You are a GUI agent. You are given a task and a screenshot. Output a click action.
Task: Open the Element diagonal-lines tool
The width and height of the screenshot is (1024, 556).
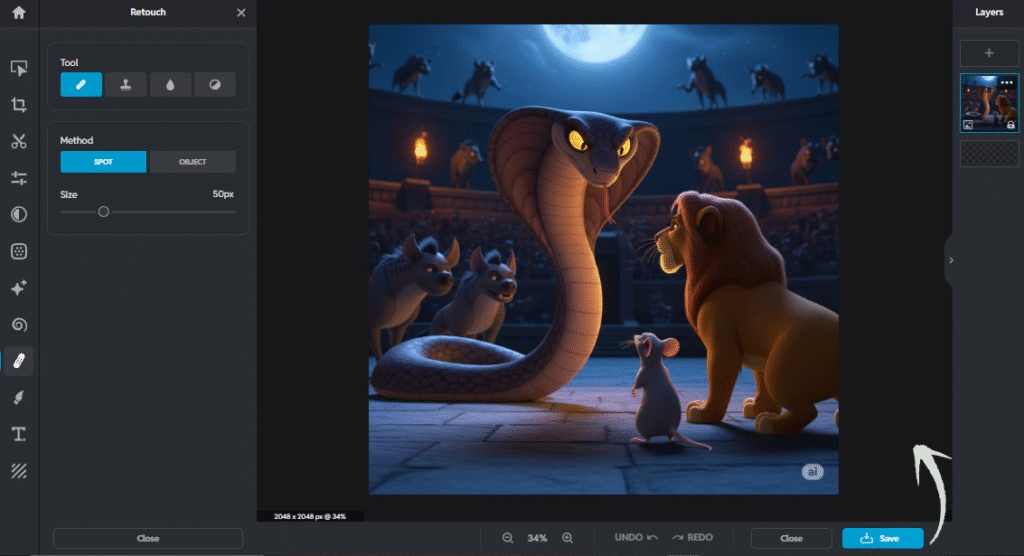(19, 470)
